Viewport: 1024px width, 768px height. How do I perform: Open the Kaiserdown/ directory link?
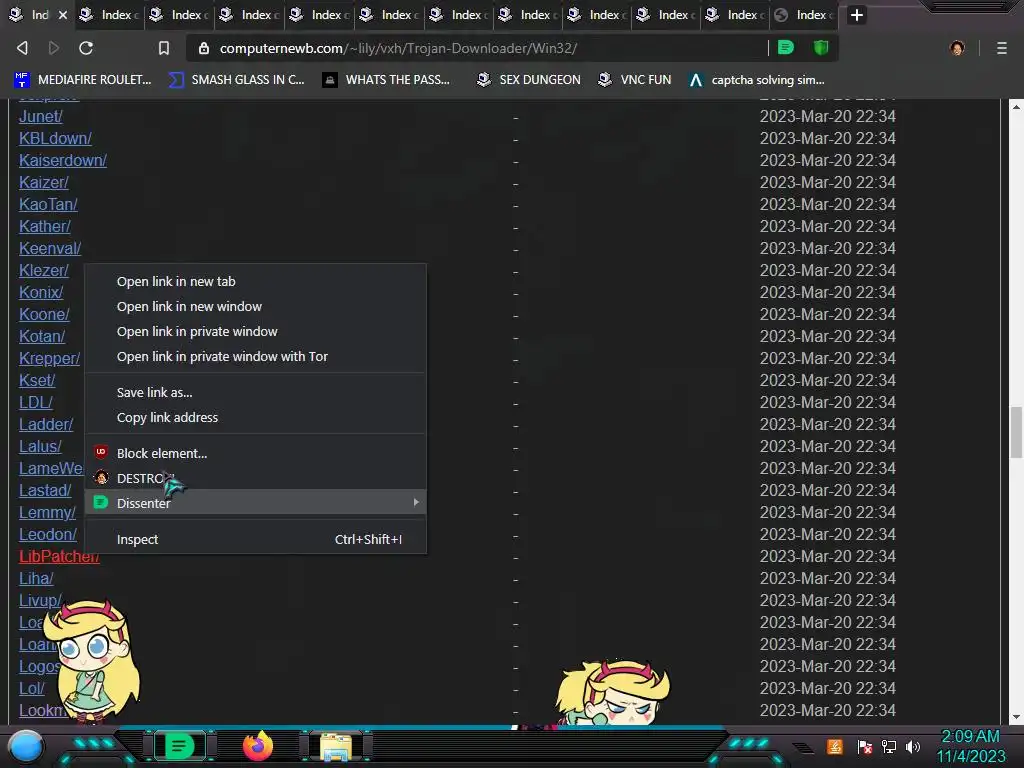(x=63, y=161)
